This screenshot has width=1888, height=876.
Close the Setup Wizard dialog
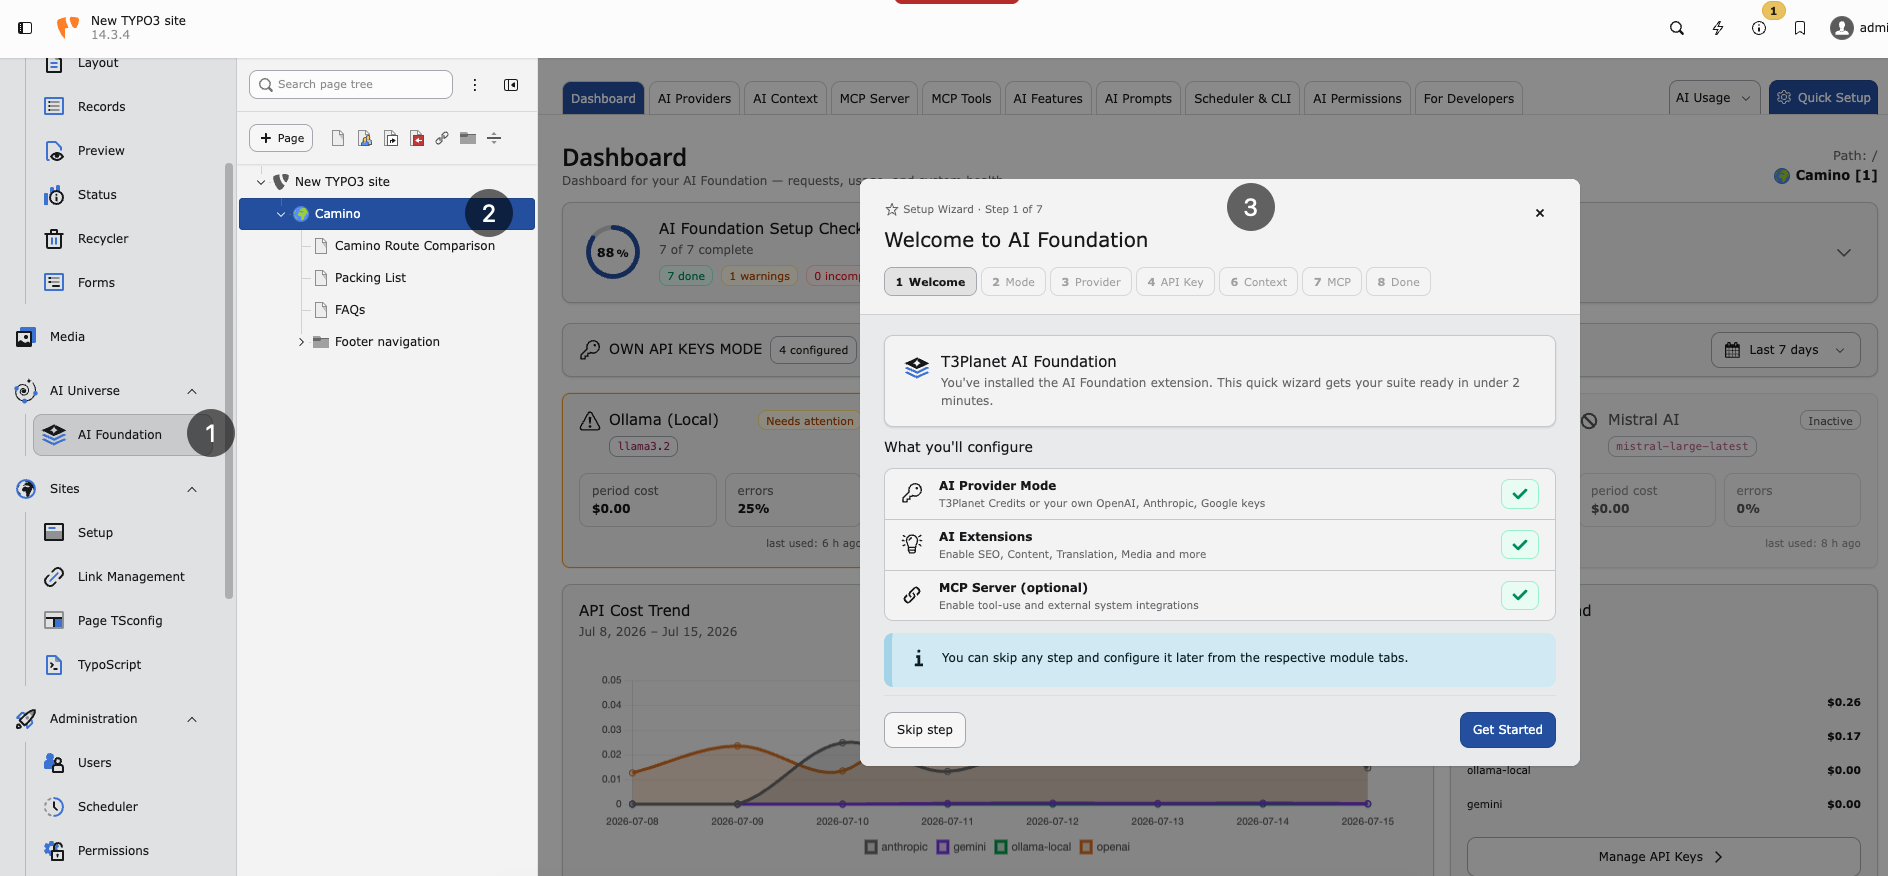1540,213
